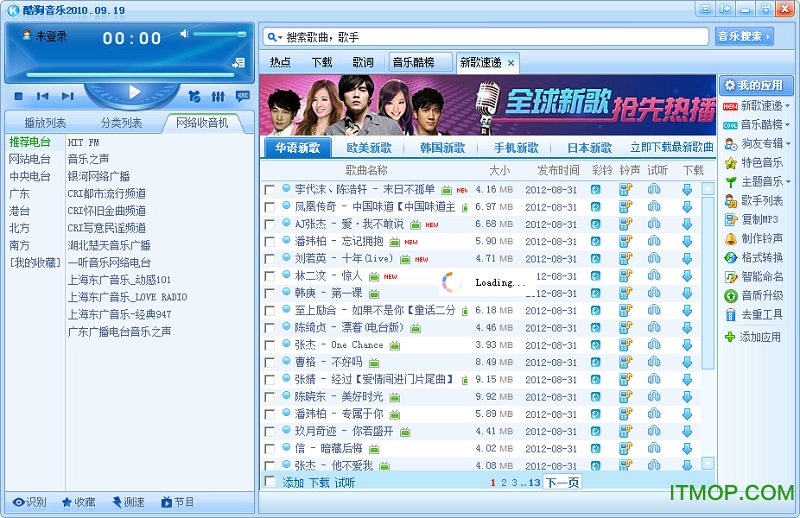Expand the 新歌速递 sidebar dropdown arrow
Image resolution: width=800 pixels, height=518 pixels.
(788, 106)
